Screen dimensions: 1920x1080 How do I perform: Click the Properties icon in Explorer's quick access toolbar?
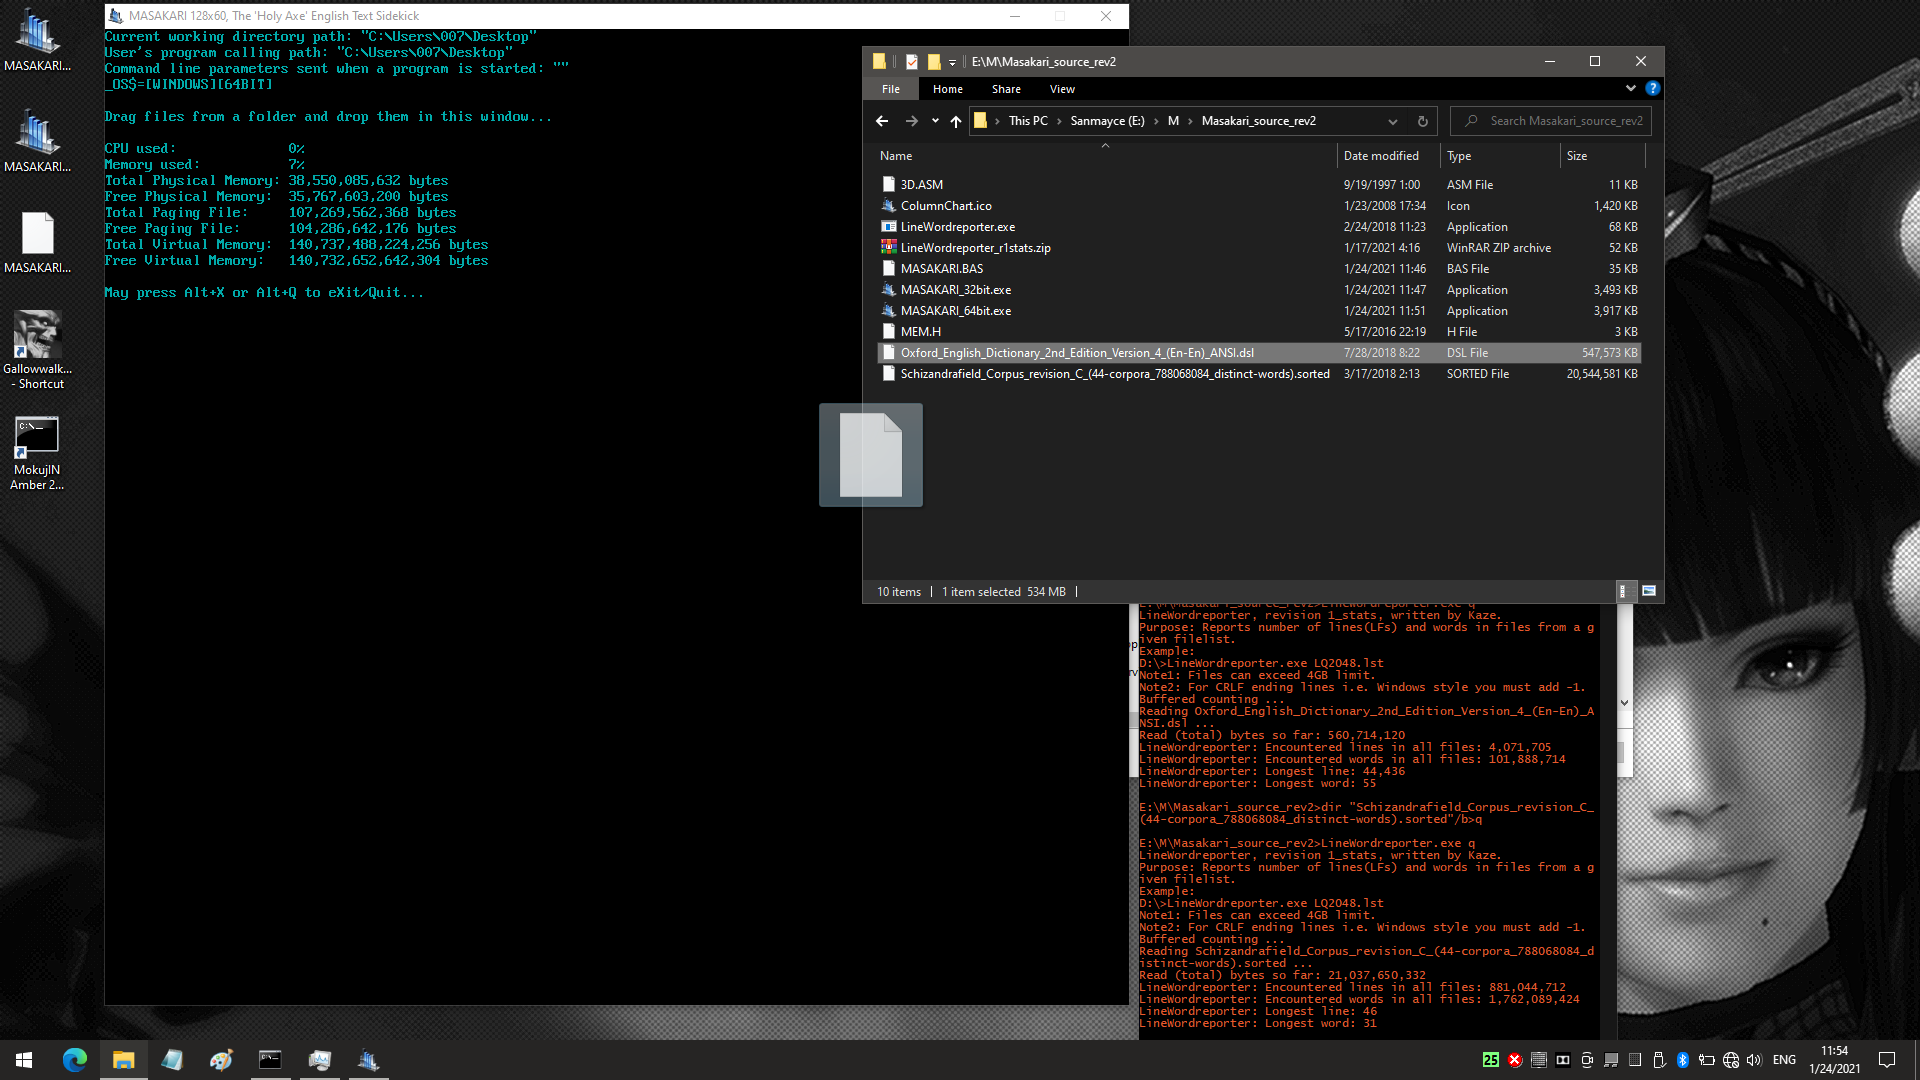click(911, 62)
